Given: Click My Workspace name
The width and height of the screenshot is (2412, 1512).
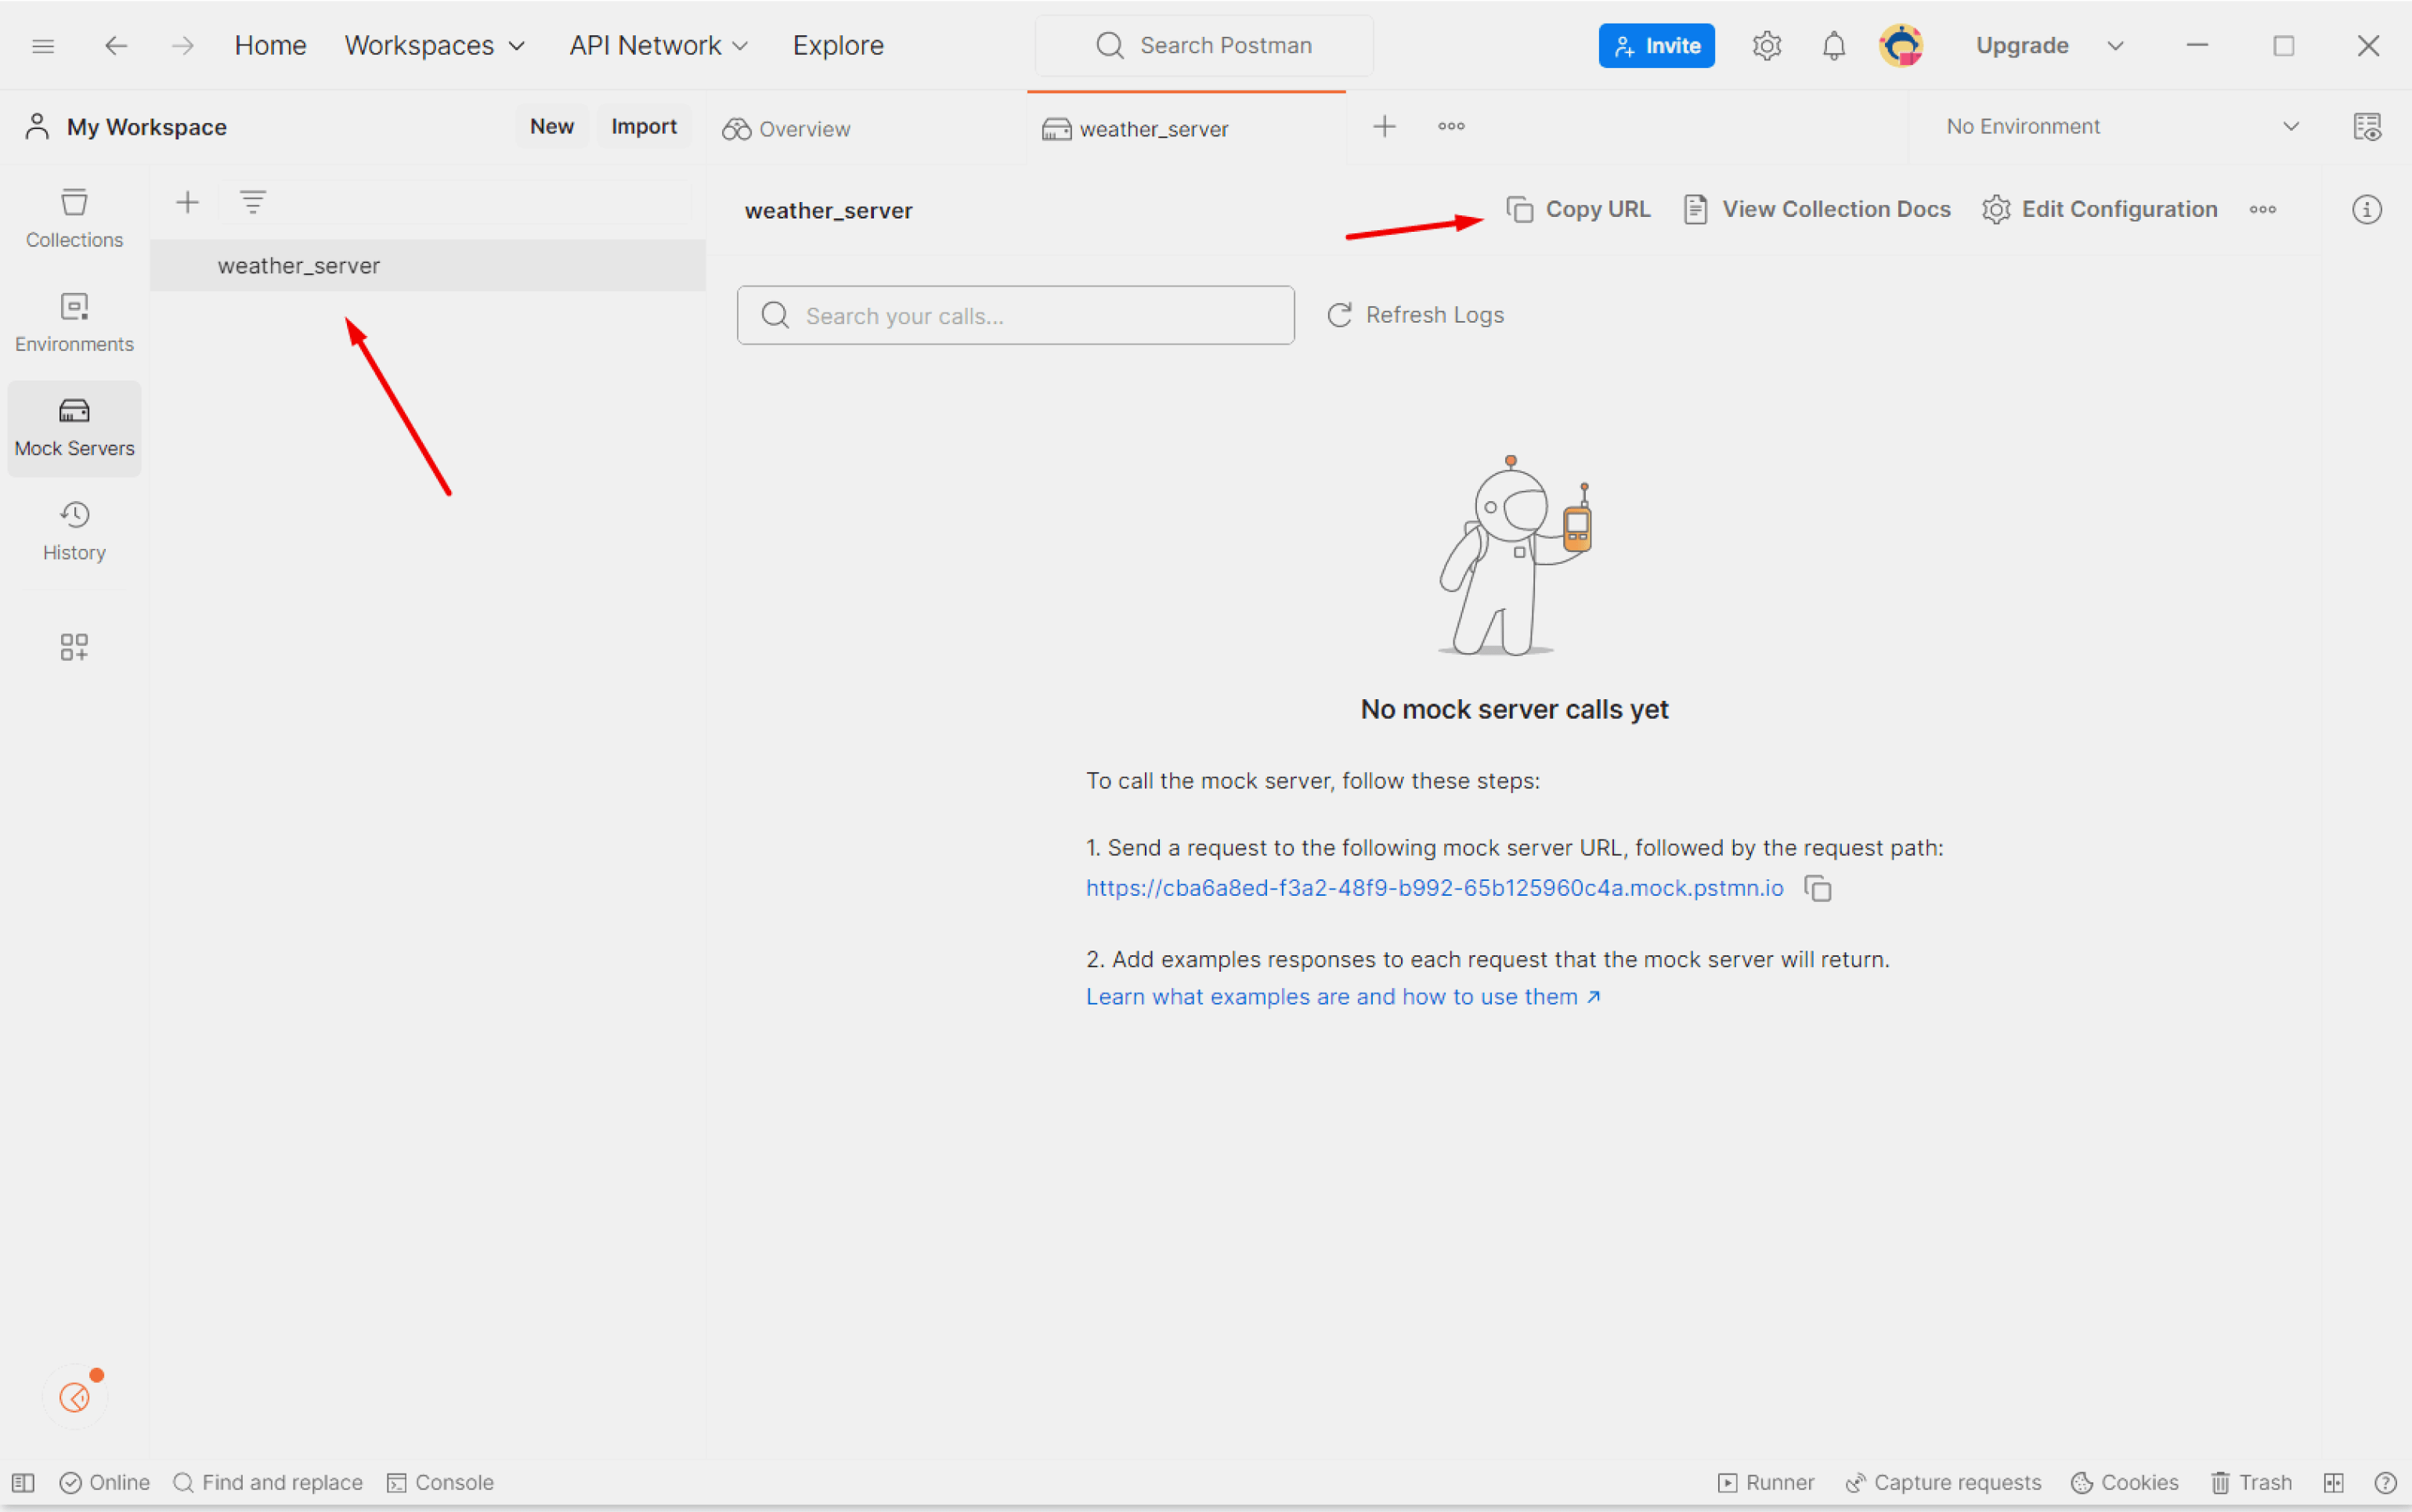Looking at the screenshot, I should pos(146,127).
